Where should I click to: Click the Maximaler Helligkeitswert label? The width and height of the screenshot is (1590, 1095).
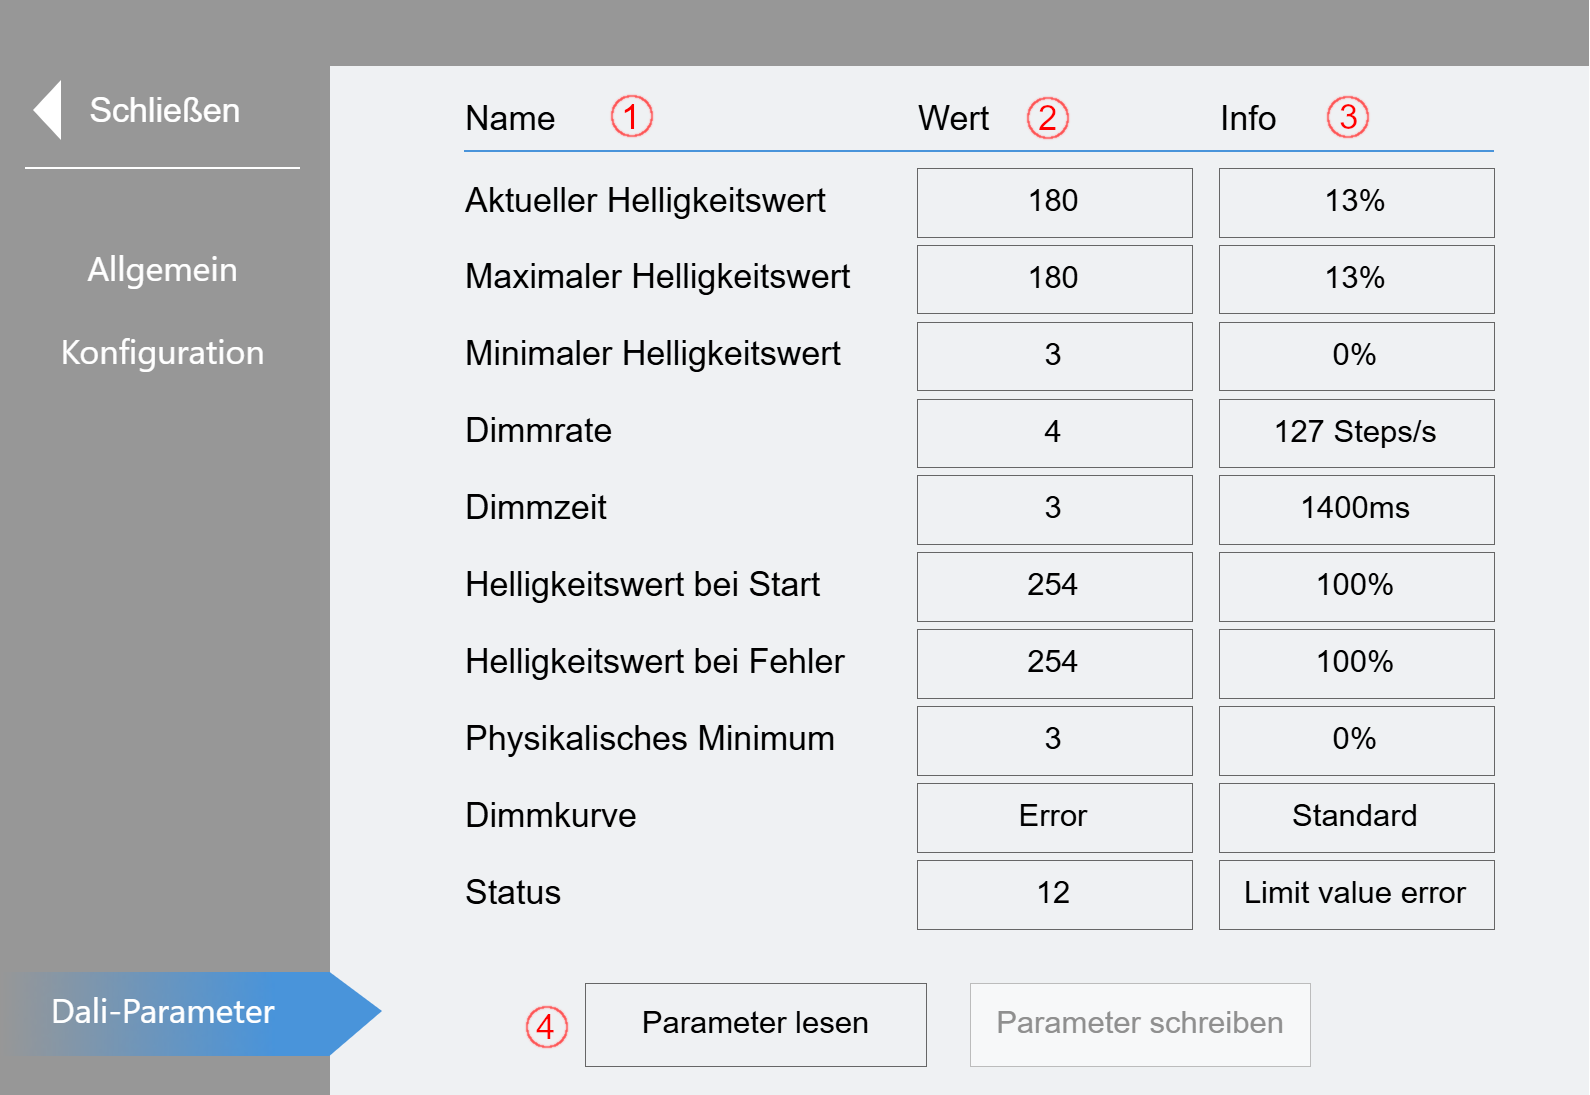[658, 277]
